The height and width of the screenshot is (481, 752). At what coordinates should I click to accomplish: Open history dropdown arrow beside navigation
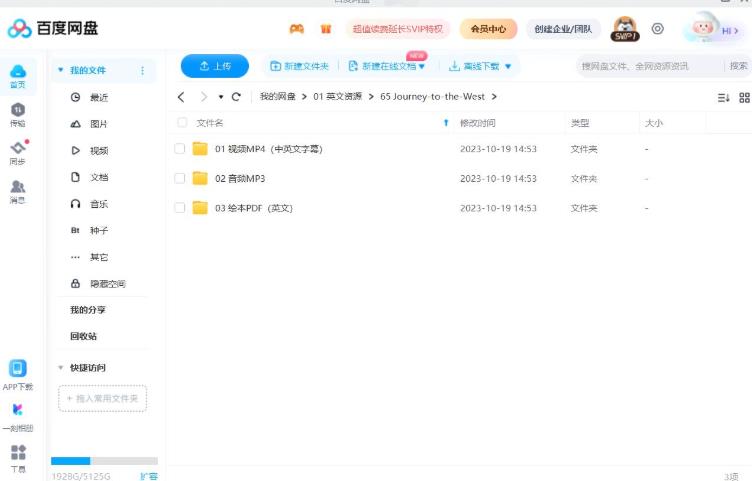221,97
